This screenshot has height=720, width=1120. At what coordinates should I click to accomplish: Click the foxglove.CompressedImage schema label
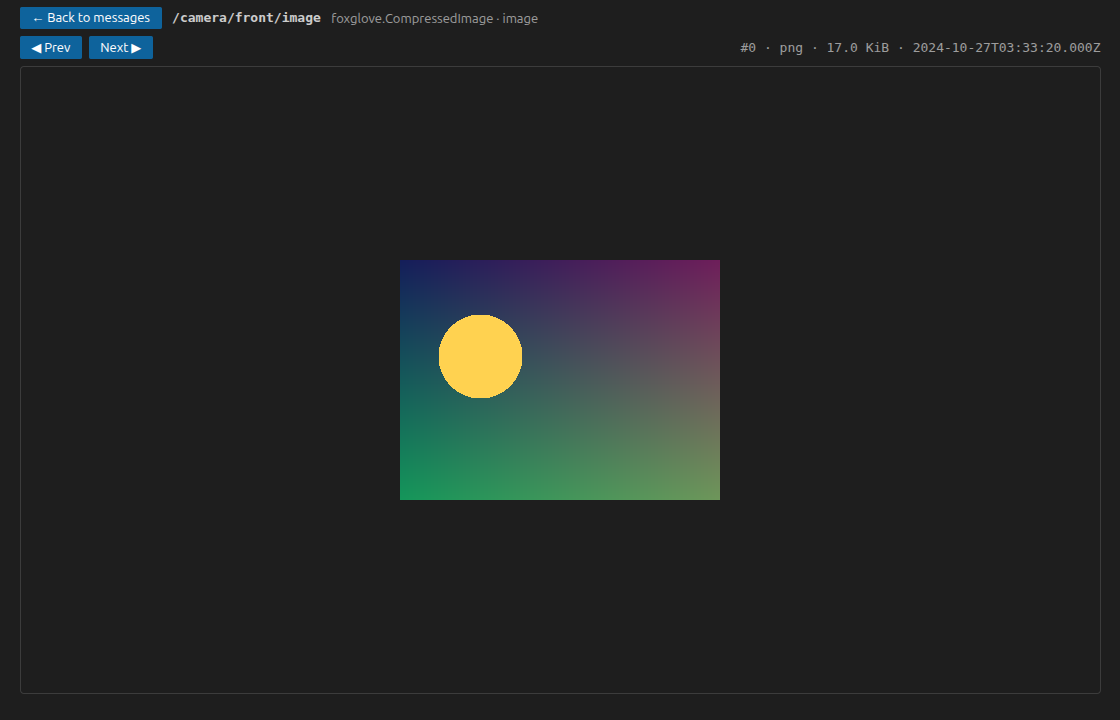(412, 19)
